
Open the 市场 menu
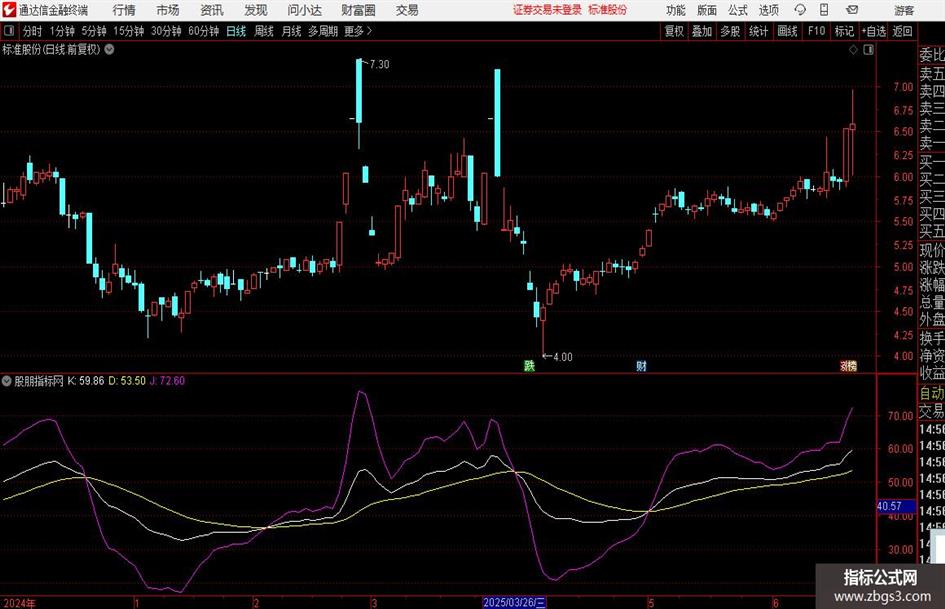coord(168,10)
